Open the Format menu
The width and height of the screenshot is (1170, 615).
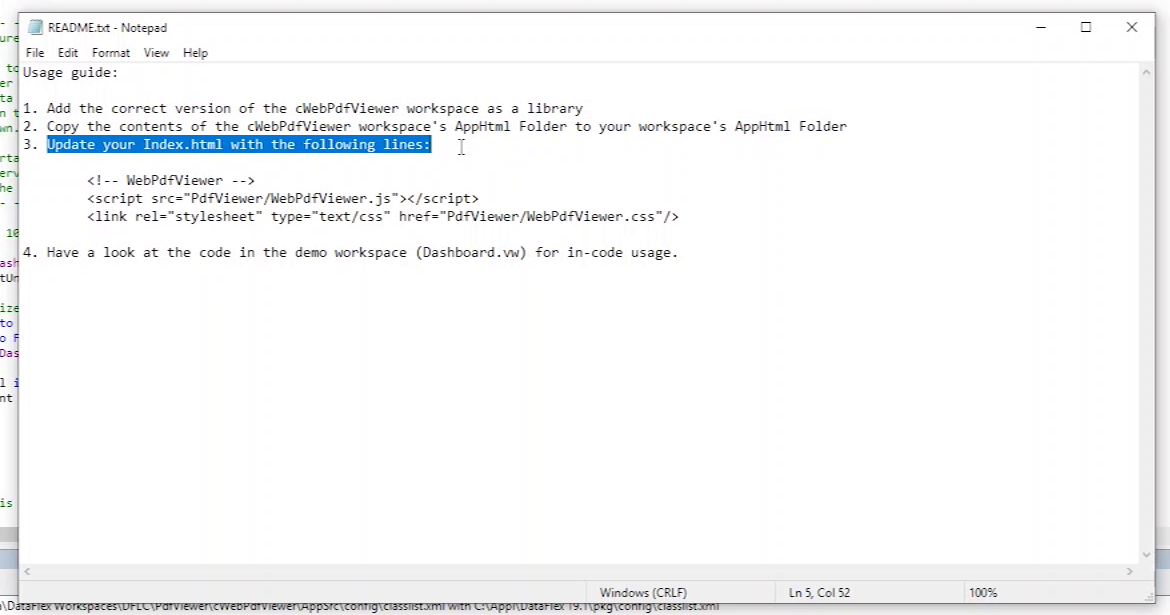[111, 53]
